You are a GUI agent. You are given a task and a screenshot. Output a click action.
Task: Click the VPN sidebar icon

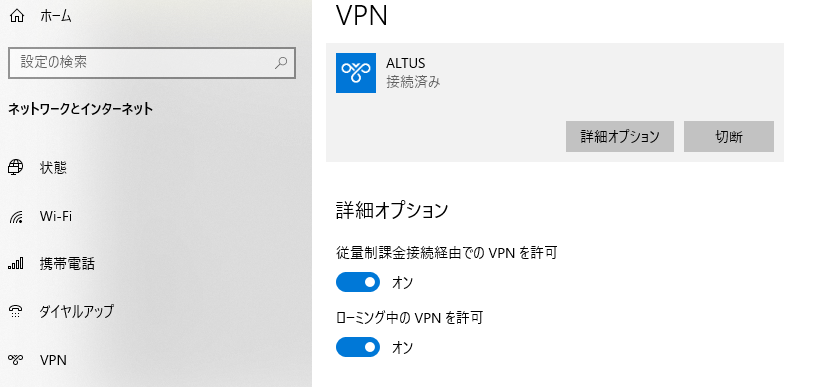point(16,360)
